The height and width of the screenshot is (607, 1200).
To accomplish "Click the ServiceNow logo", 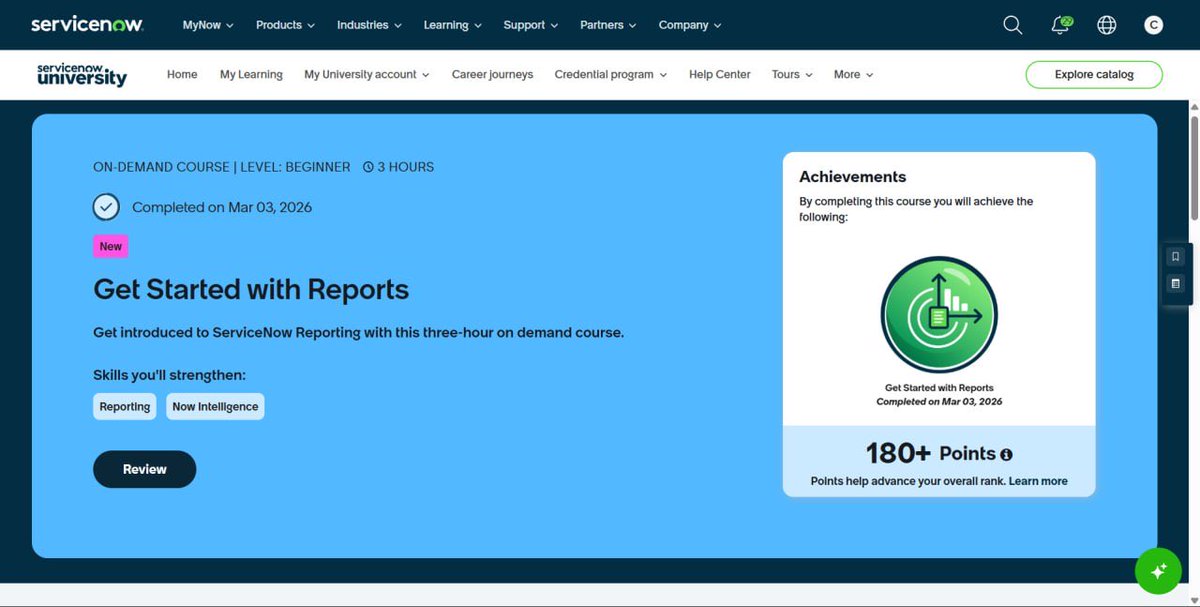I will [x=87, y=24].
